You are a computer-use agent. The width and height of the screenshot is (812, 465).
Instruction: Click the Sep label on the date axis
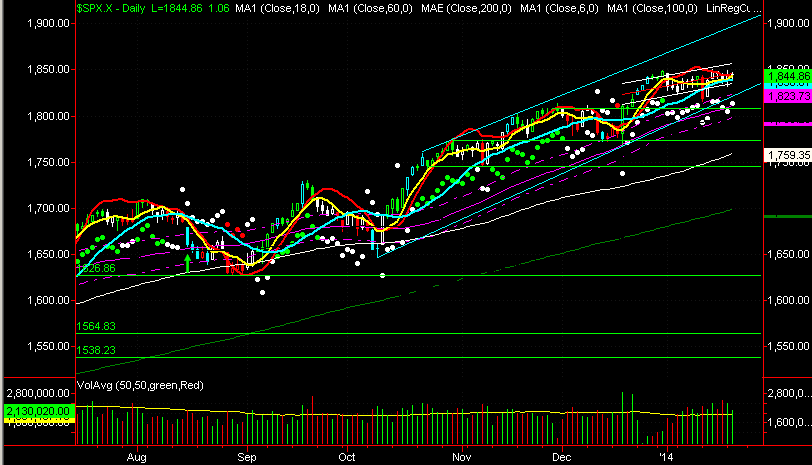(246, 457)
